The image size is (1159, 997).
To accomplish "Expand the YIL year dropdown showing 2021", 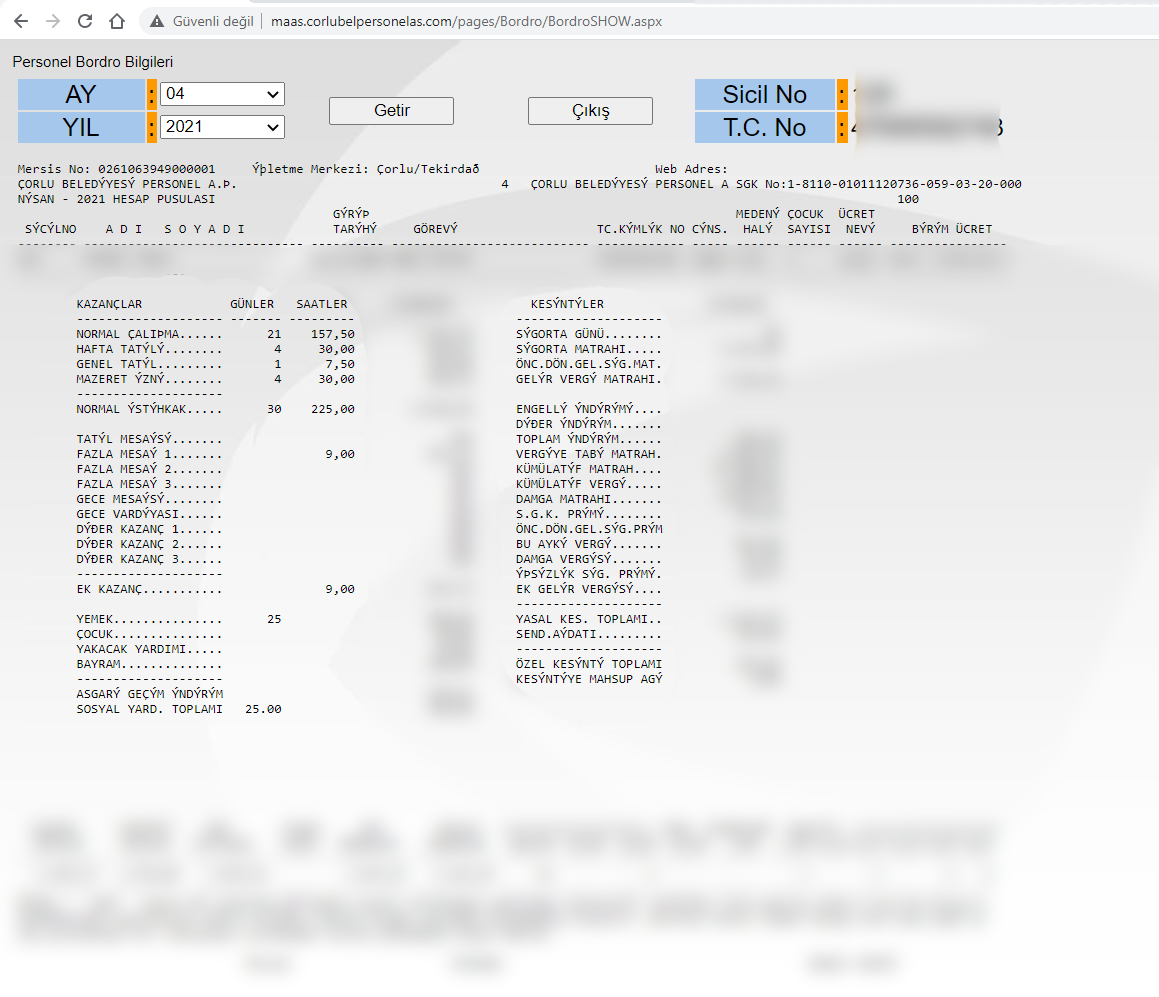I will click(222, 127).
